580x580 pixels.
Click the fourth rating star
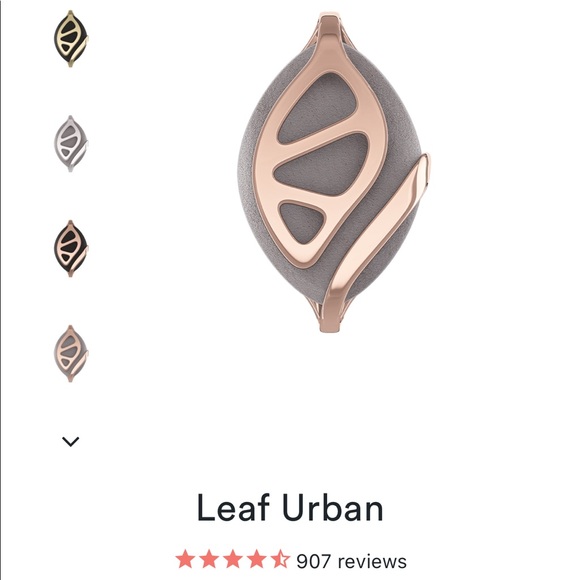point(256,559)
